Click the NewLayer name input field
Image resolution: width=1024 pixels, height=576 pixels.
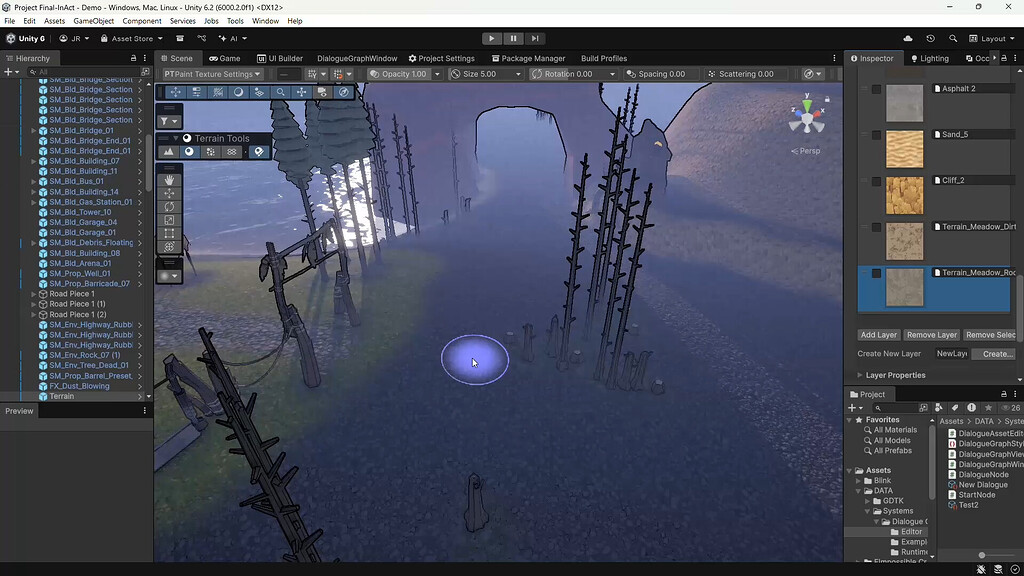click(x=950, y=353)
